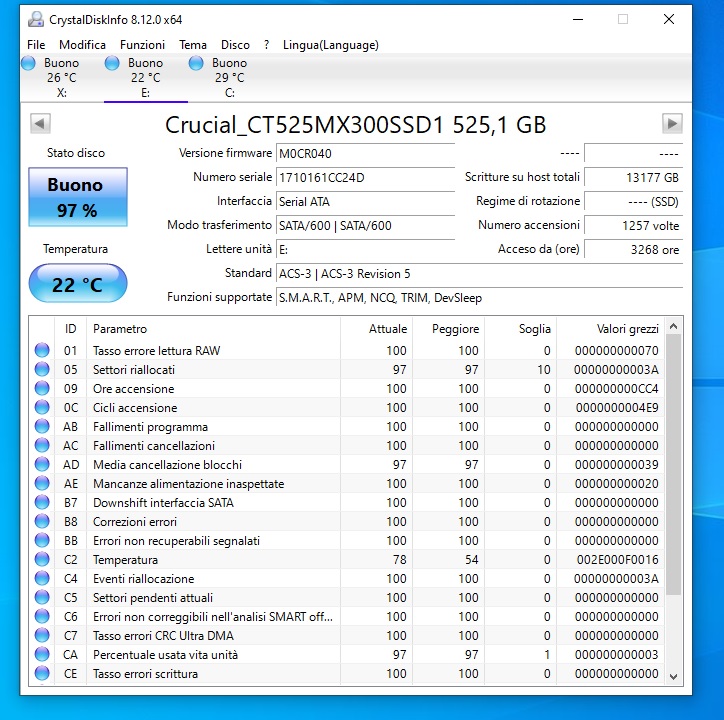Click the status orb for drive X:
This screenshot has height=720, width=724.
(x=28, y=63)
